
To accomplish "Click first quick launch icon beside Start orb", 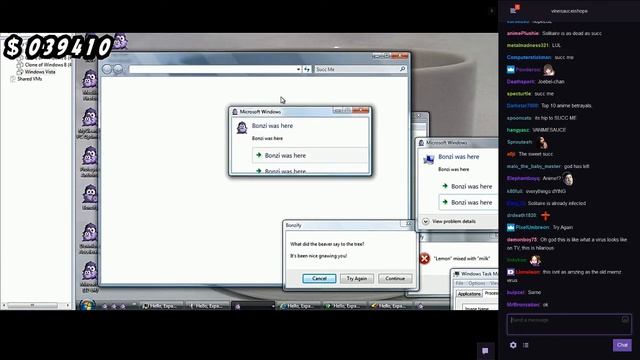I will [x=104, y=306].
